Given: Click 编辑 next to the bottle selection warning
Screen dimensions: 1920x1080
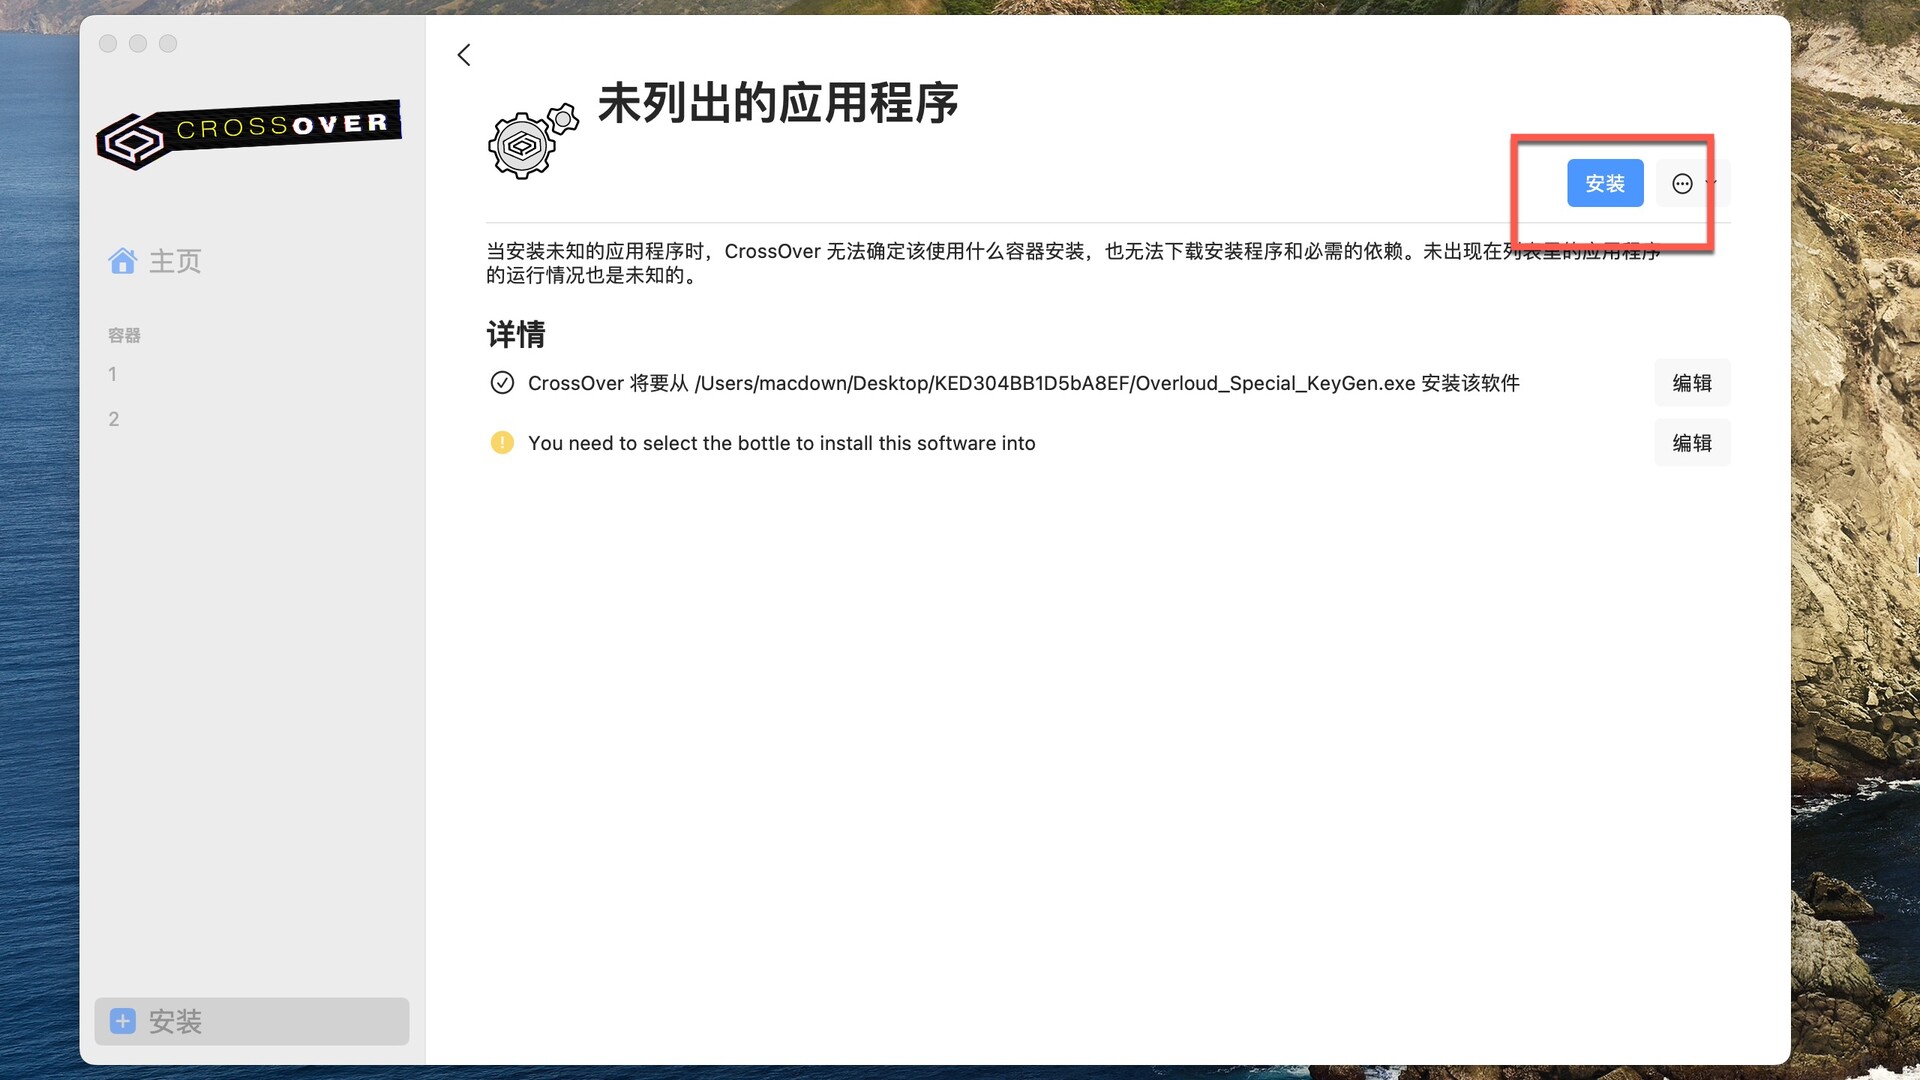Looking at the screenshot, I should click(1692, 443).
